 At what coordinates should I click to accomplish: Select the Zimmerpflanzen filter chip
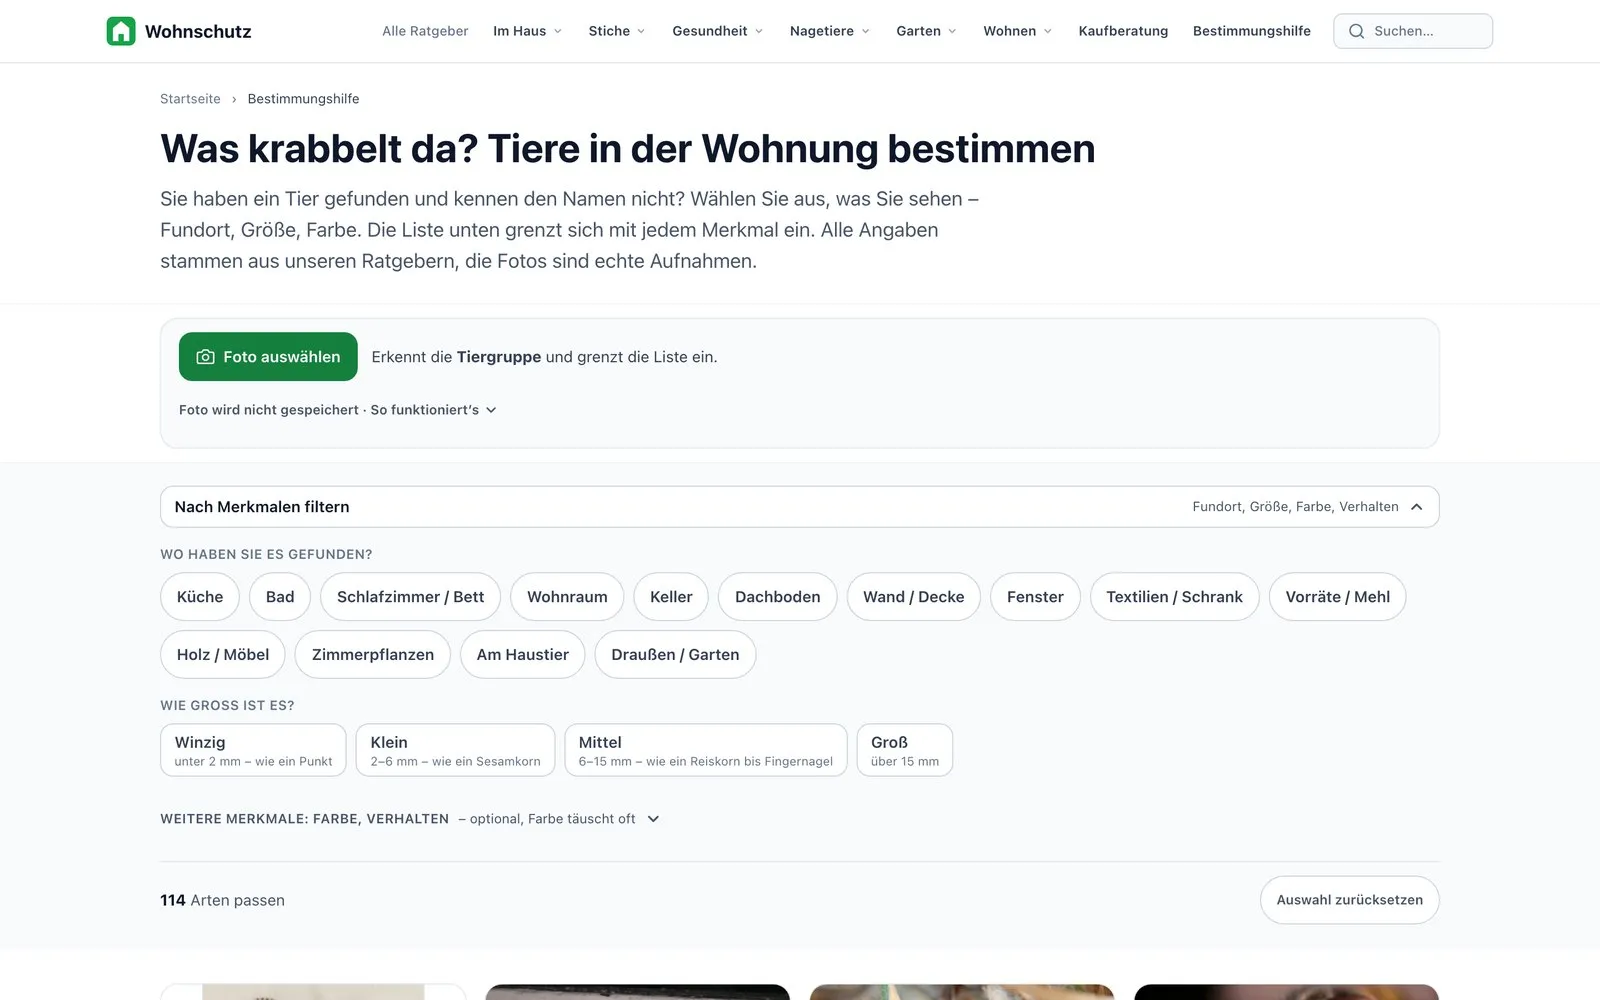coord(373,655)
